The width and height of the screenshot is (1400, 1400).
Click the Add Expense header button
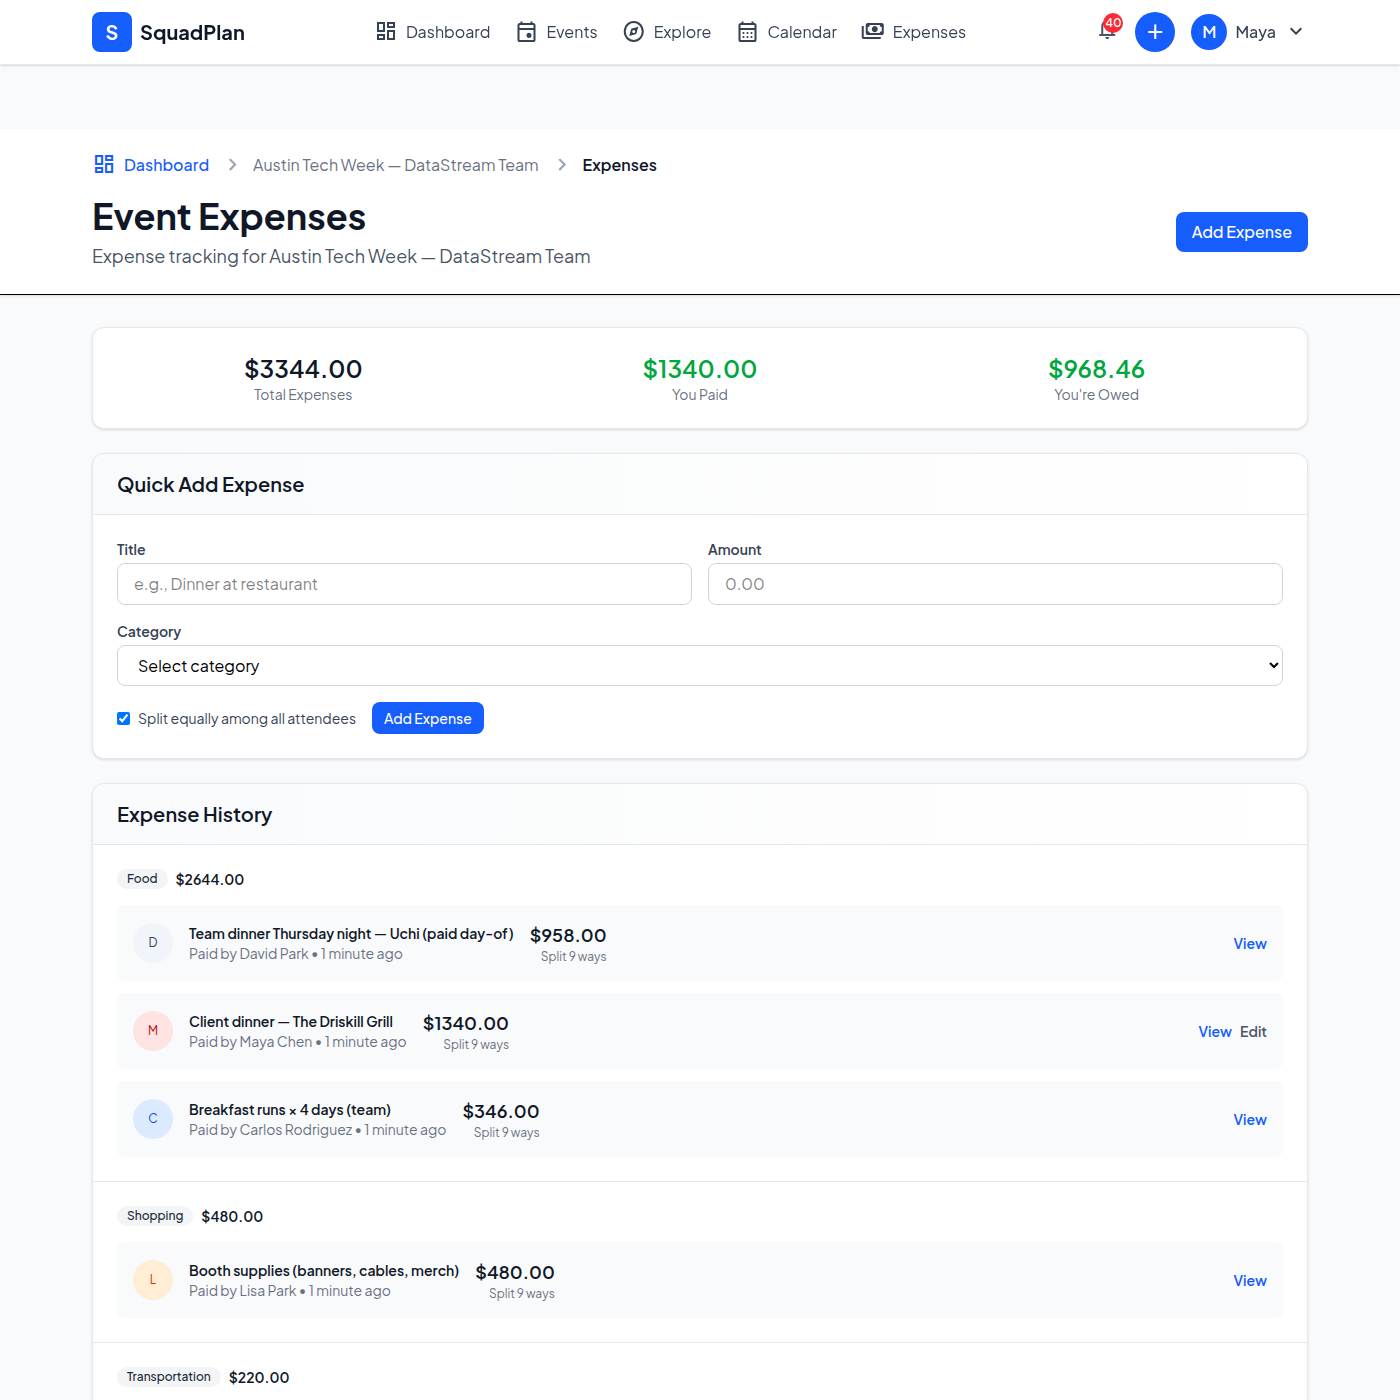tap(1241, 231)
